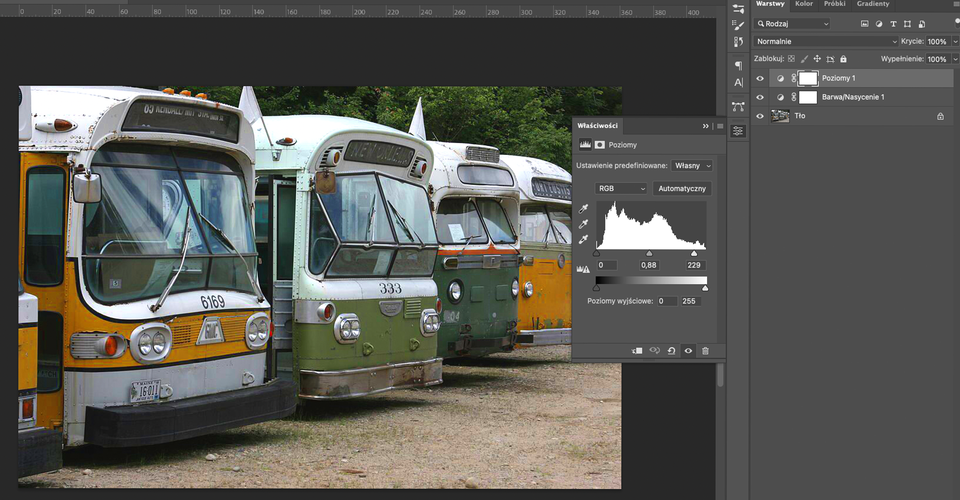This screenshot has height=500, width=960.
Task: Reset Levels to adjustment defaults
Action: 672,351
